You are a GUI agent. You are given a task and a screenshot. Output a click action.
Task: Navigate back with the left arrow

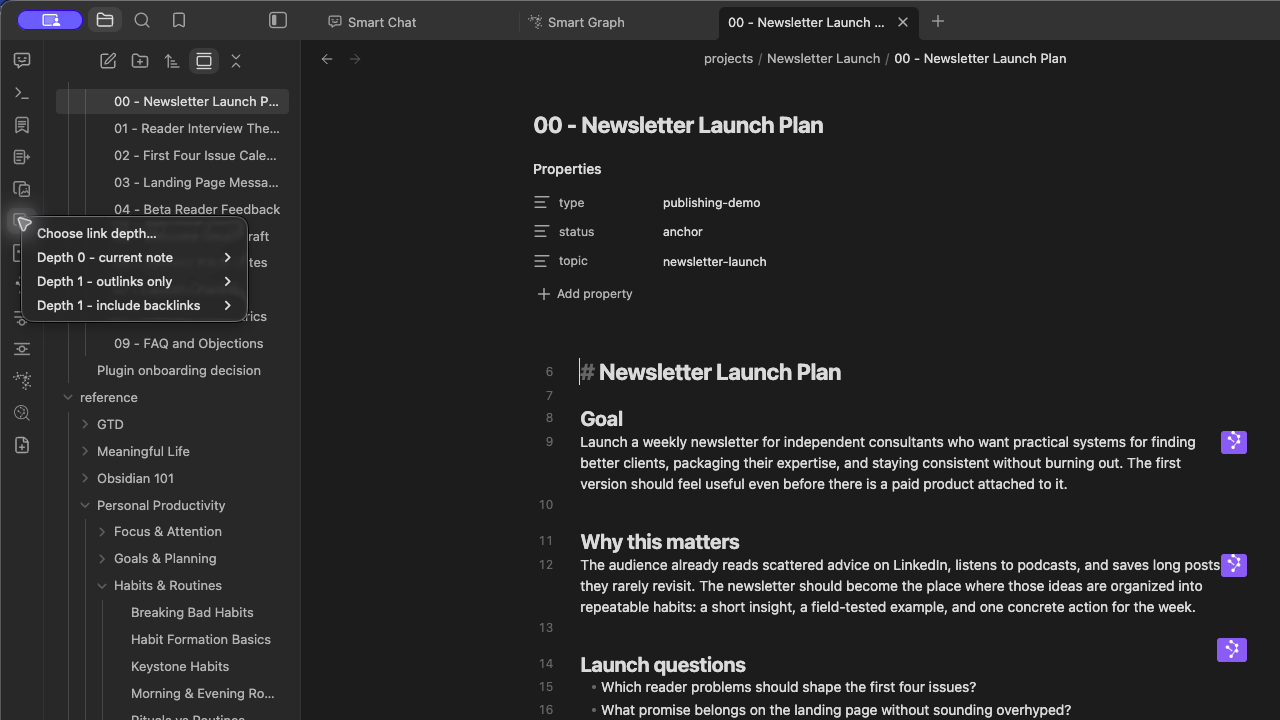pyautogui.click(x=327, y=59)
